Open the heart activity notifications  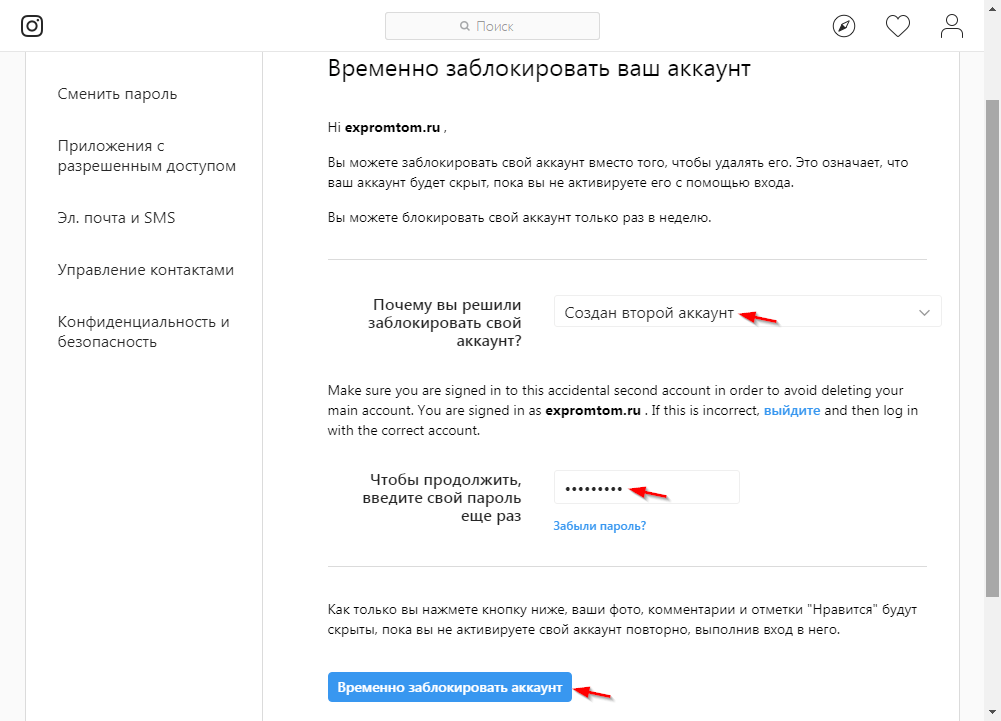point(898,26)
